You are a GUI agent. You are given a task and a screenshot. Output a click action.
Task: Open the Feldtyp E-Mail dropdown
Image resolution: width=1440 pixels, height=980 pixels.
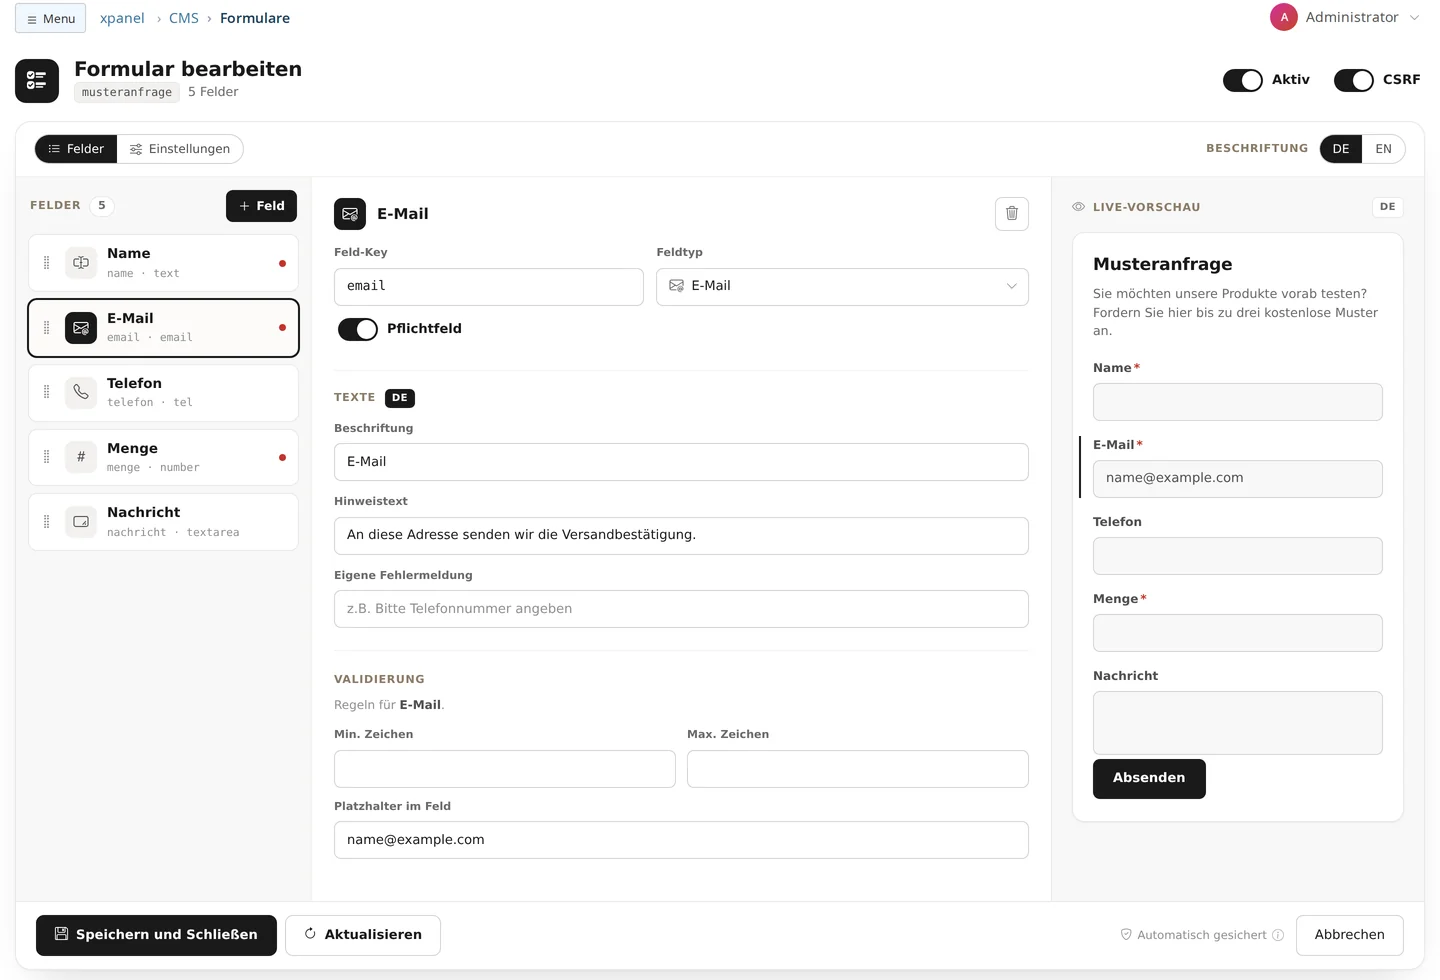(842, 287)
